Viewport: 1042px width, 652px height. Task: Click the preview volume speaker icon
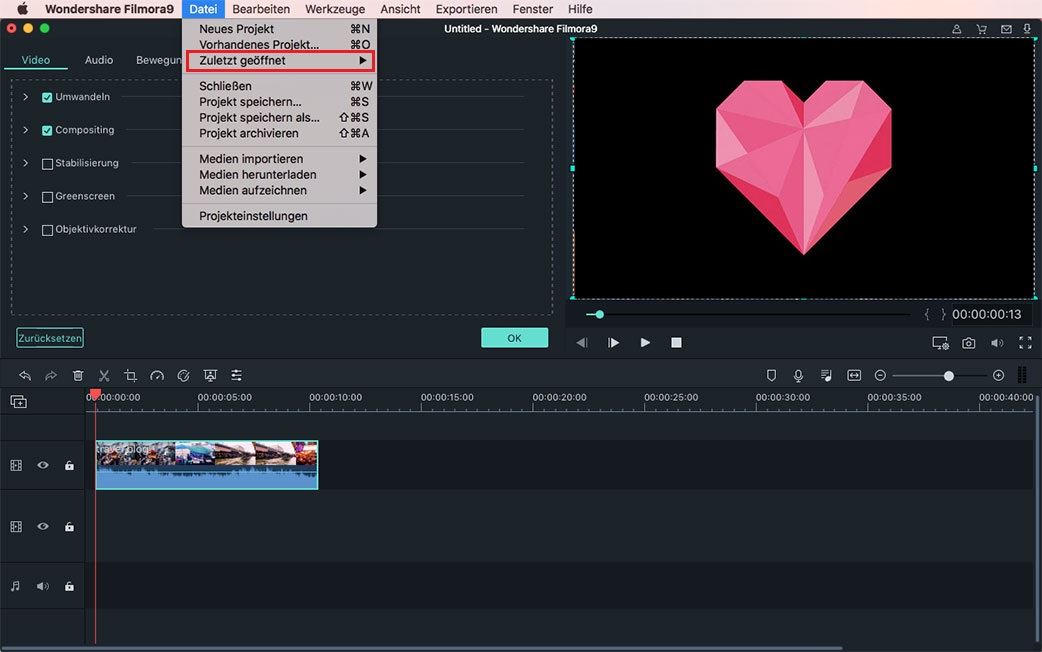pyautogui.click(x=997, y=343)
